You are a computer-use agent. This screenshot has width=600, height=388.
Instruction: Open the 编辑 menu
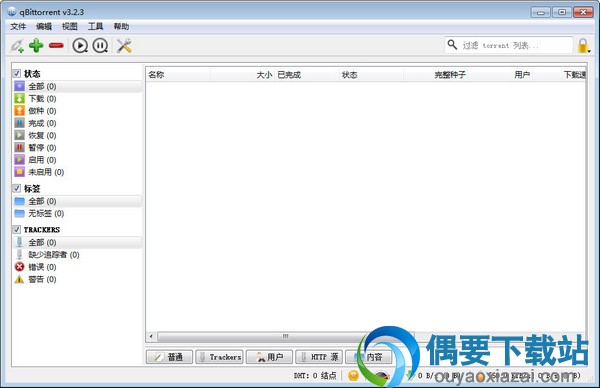click(x=44, y=26)
